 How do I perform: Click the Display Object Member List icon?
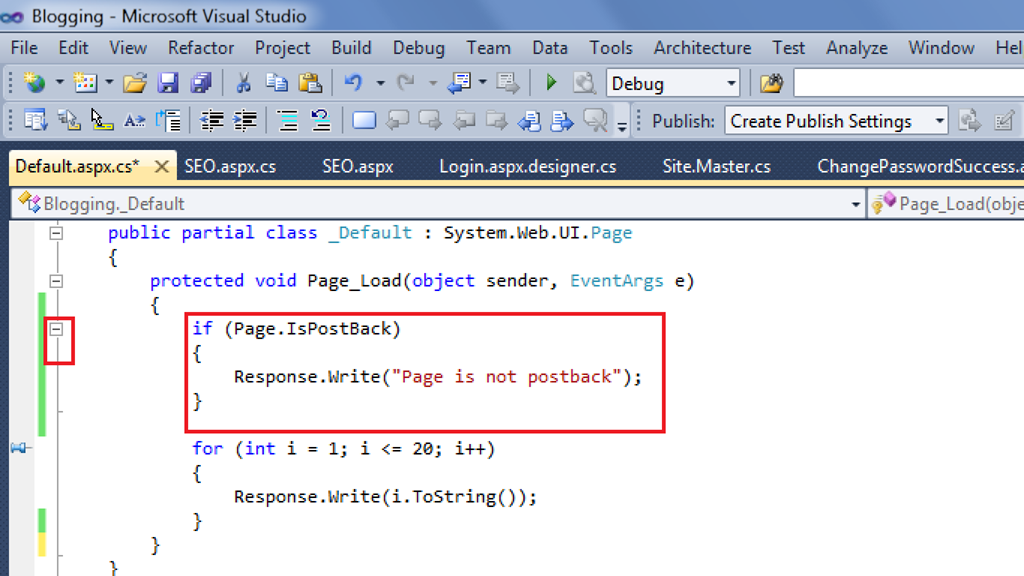pyautogui.click(x=35, y=121)
